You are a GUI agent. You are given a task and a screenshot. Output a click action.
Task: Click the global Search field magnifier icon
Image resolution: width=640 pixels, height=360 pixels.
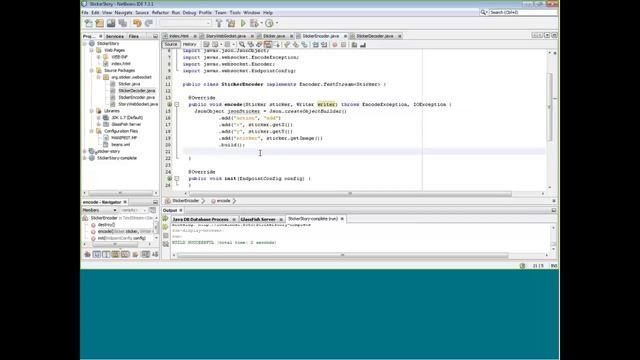[x=483, y=13]
